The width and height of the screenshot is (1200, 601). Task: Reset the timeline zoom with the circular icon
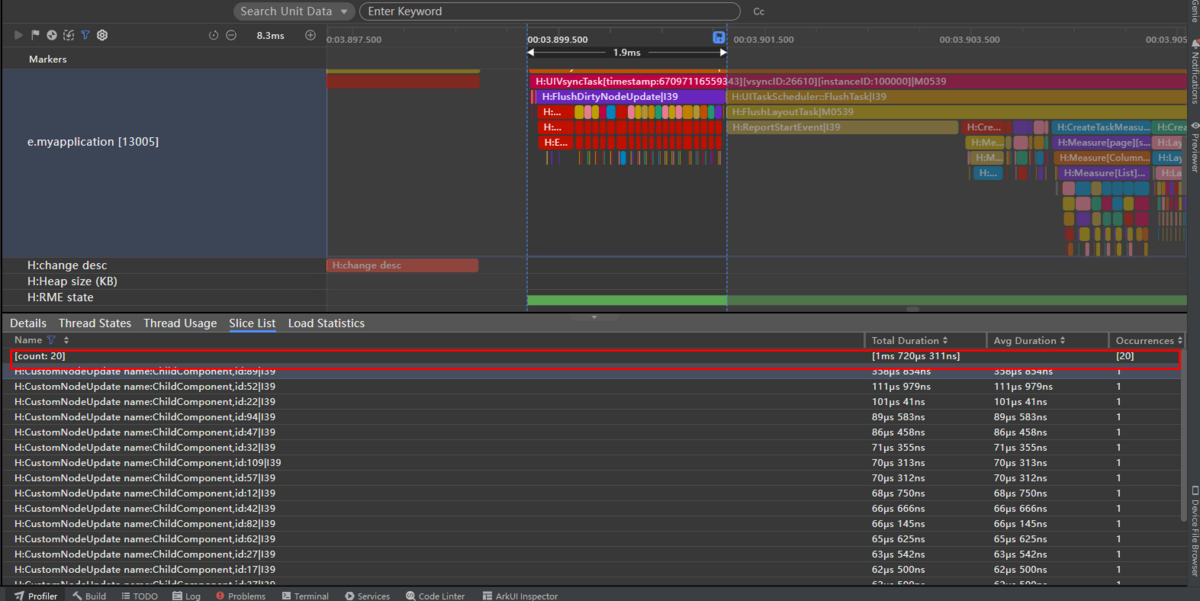pos(213,35)
